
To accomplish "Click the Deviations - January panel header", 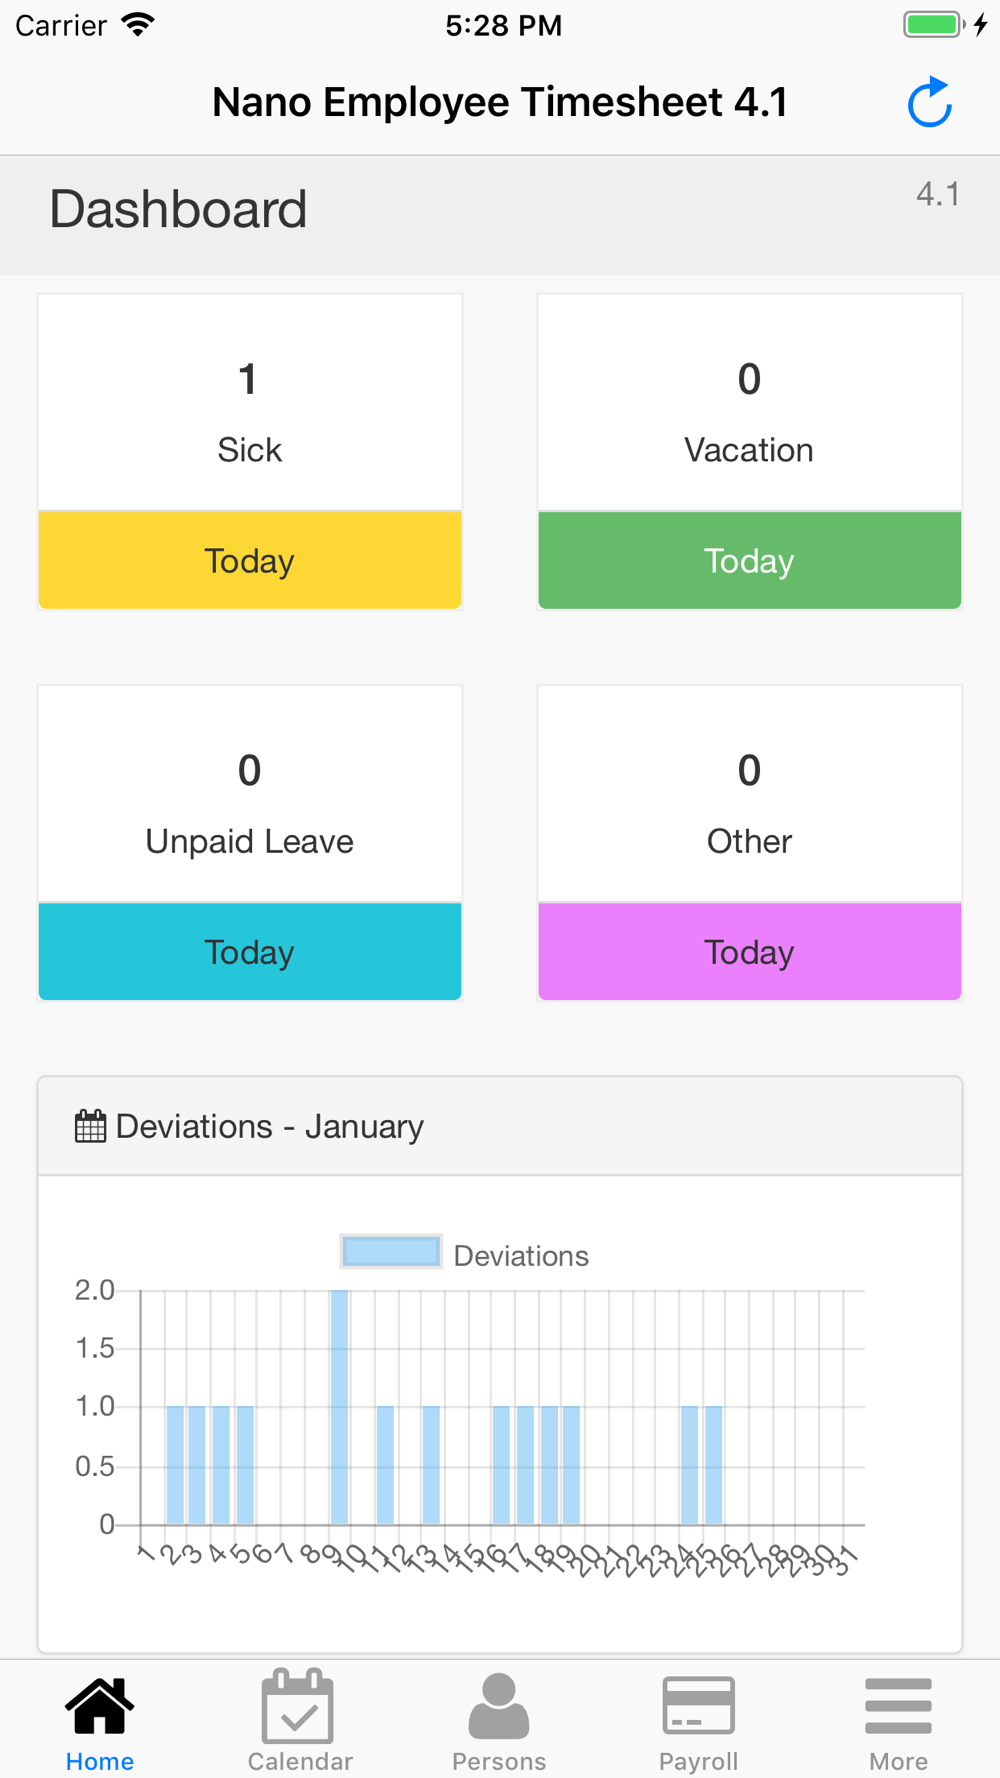I will 500,1126.
